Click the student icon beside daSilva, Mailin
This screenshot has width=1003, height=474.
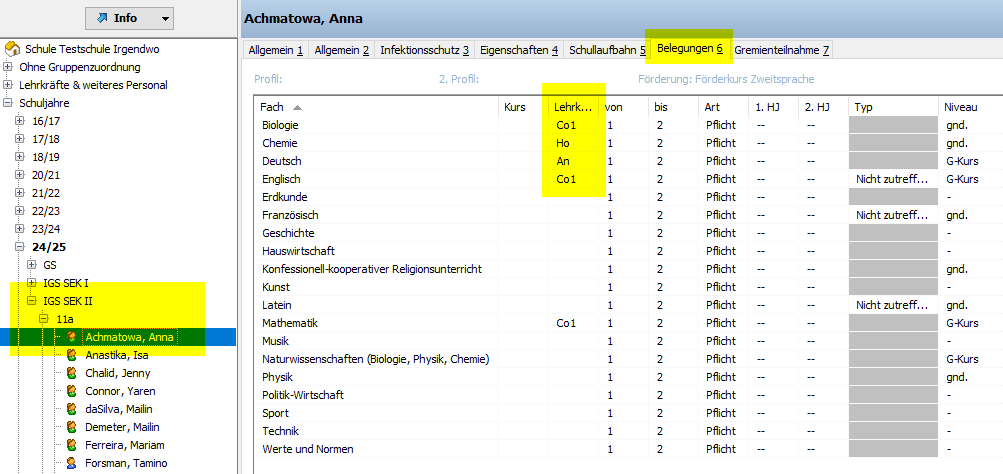pos(72,409)
